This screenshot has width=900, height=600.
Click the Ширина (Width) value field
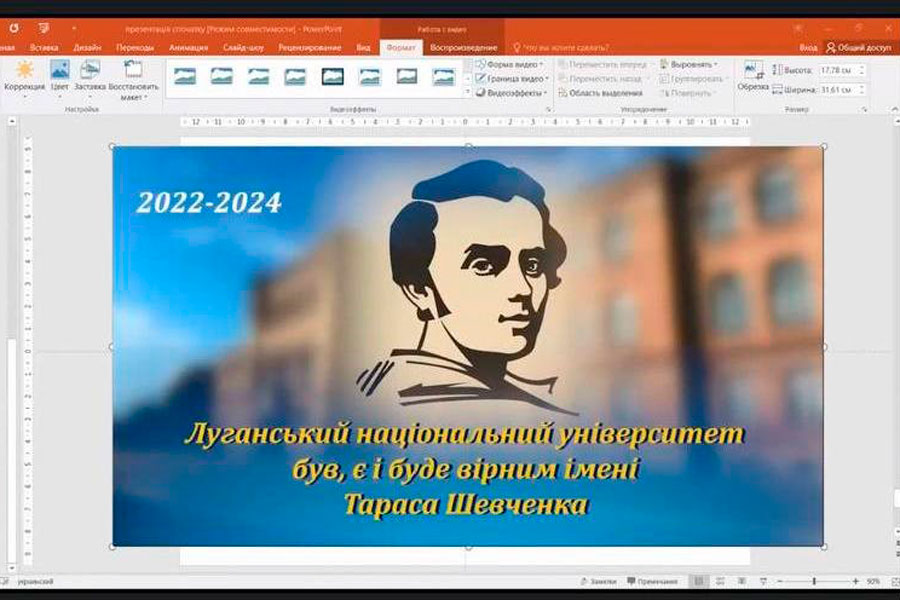click(838, 90)
